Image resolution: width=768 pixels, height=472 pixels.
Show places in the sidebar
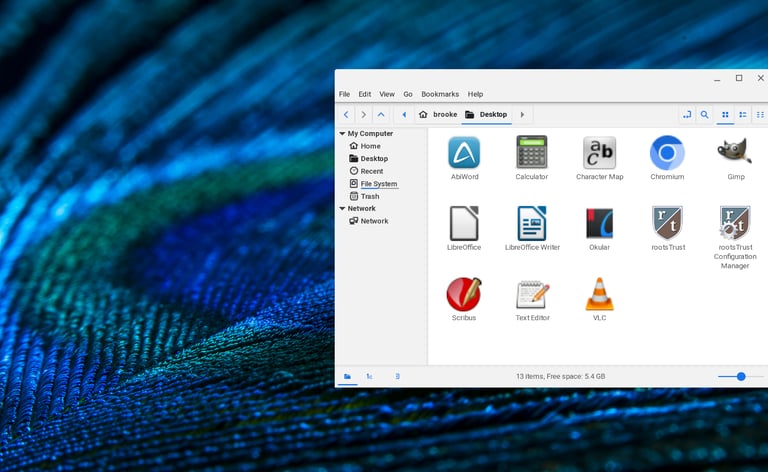point(347,377)
